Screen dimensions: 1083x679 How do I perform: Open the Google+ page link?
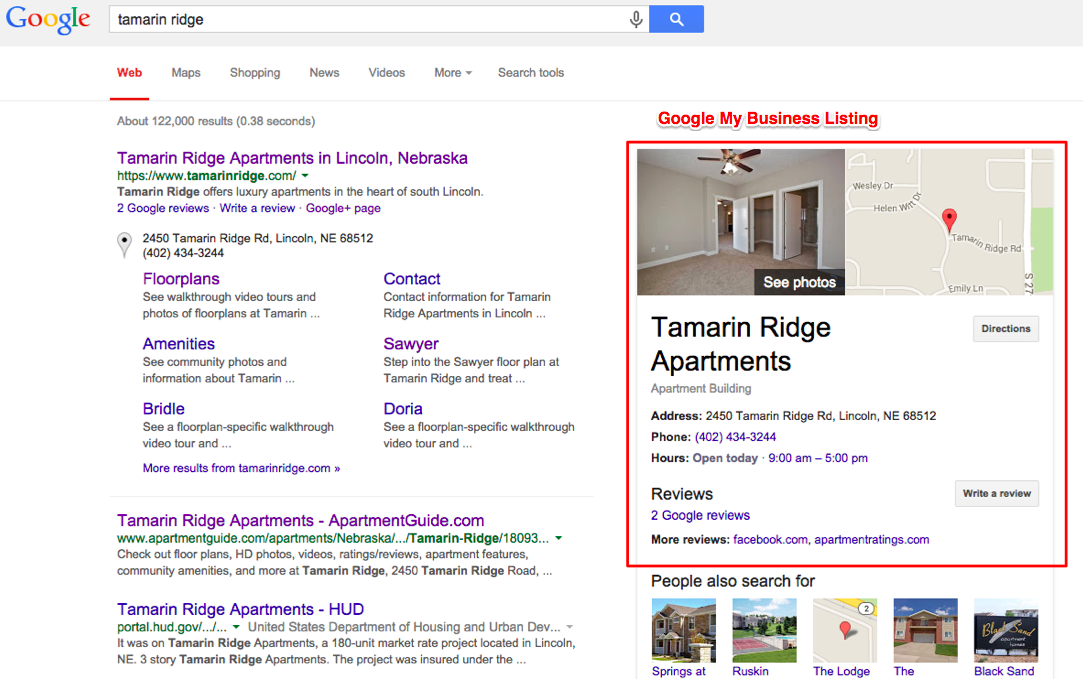click(x=343, y=208)
